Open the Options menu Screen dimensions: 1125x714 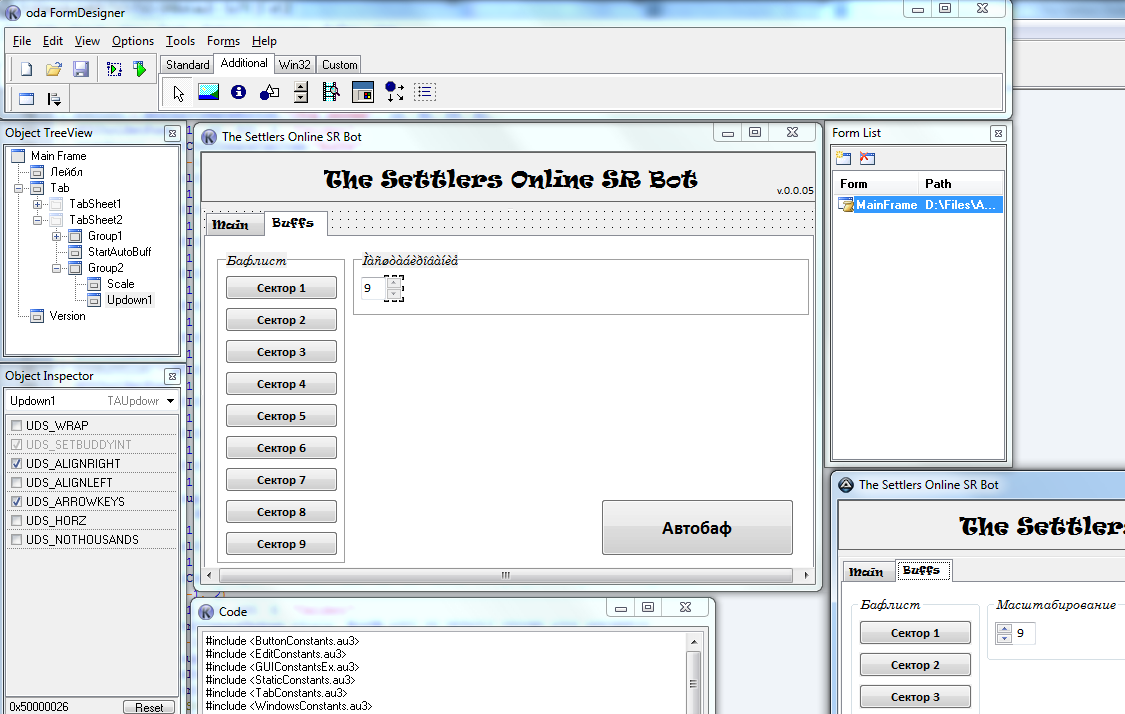[133, 41]
